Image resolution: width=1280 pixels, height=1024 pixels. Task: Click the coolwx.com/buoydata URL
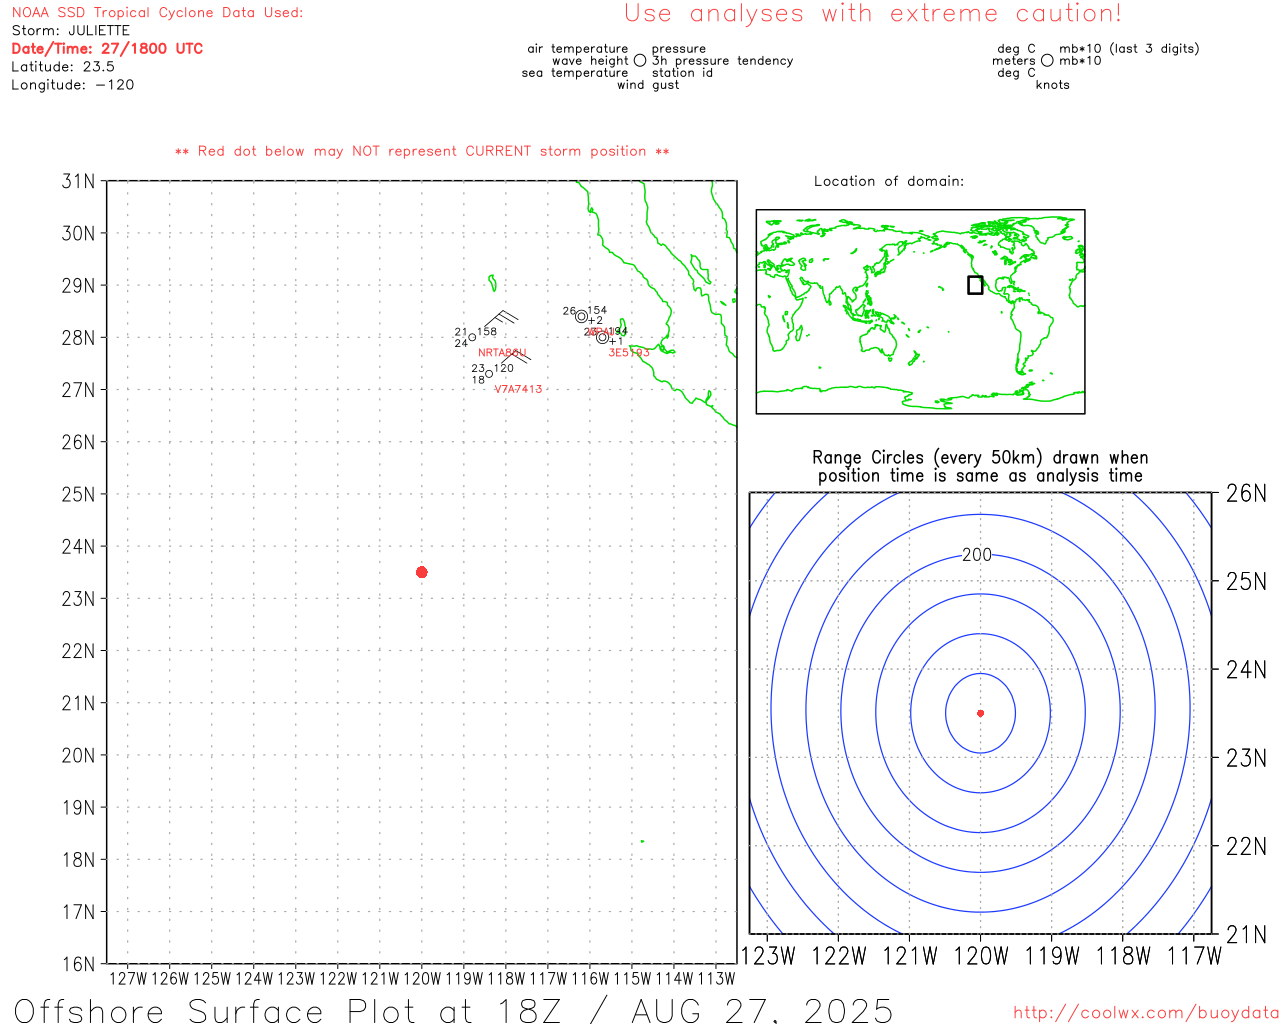1146,1013
